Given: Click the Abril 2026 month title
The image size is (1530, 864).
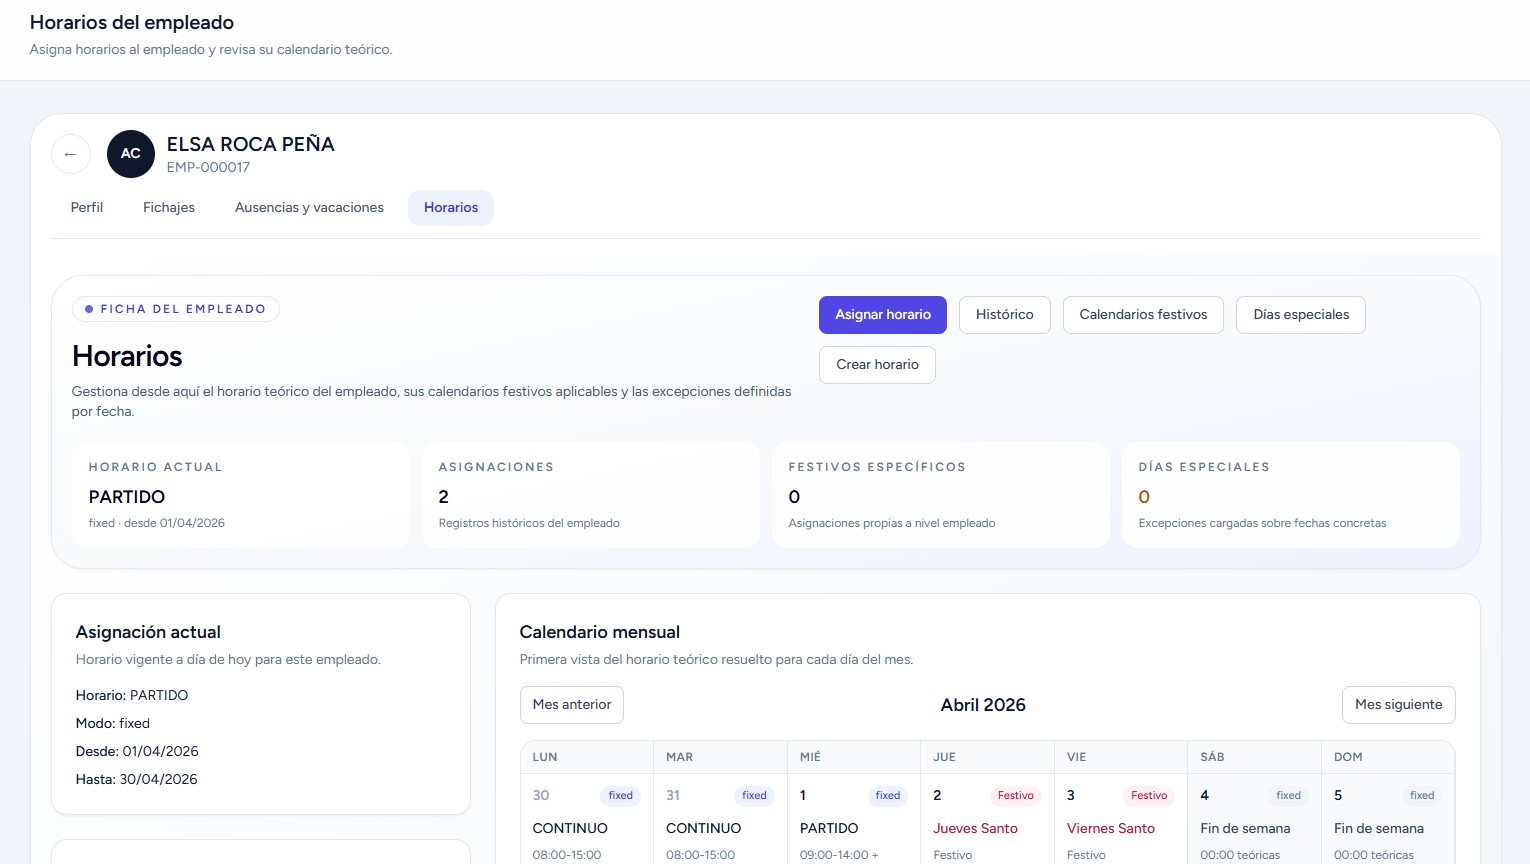Looking at the screenshot, I should tap(983, 705).
